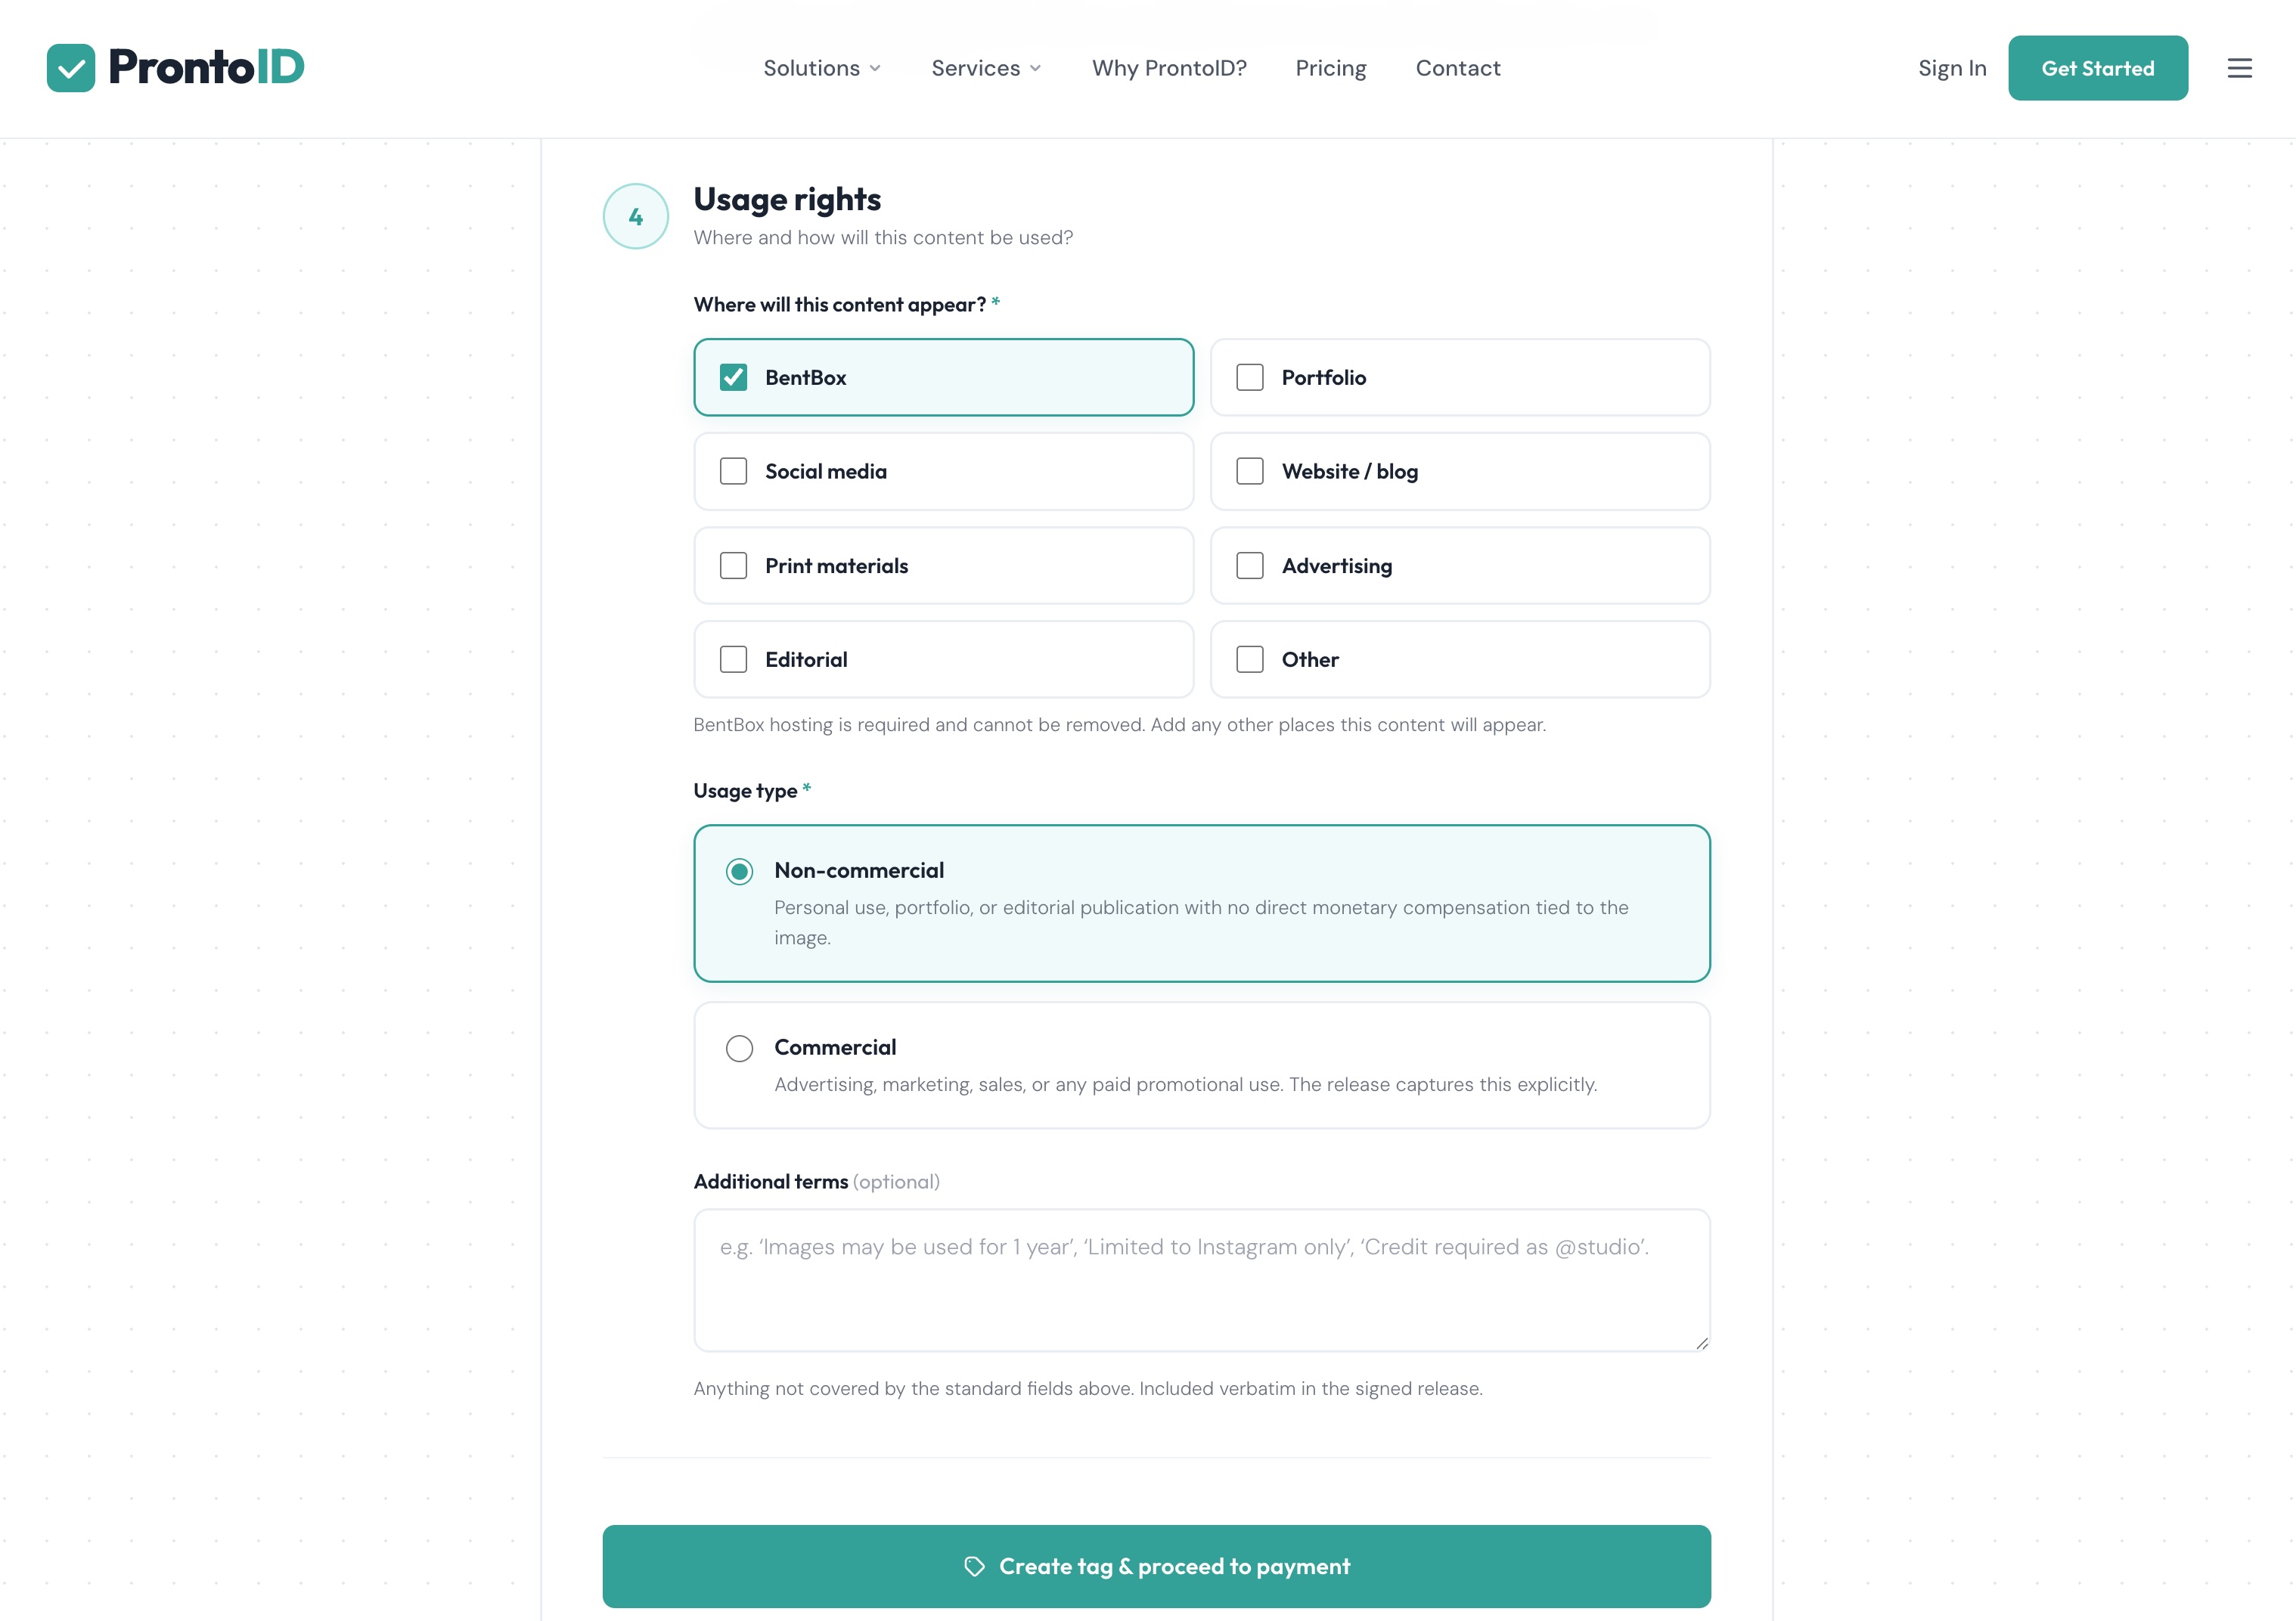Image resolution: width=2296 pixels, height=1621 pixels.
Task: Select the Advertising checkbox
Action: coord(1249,565)
